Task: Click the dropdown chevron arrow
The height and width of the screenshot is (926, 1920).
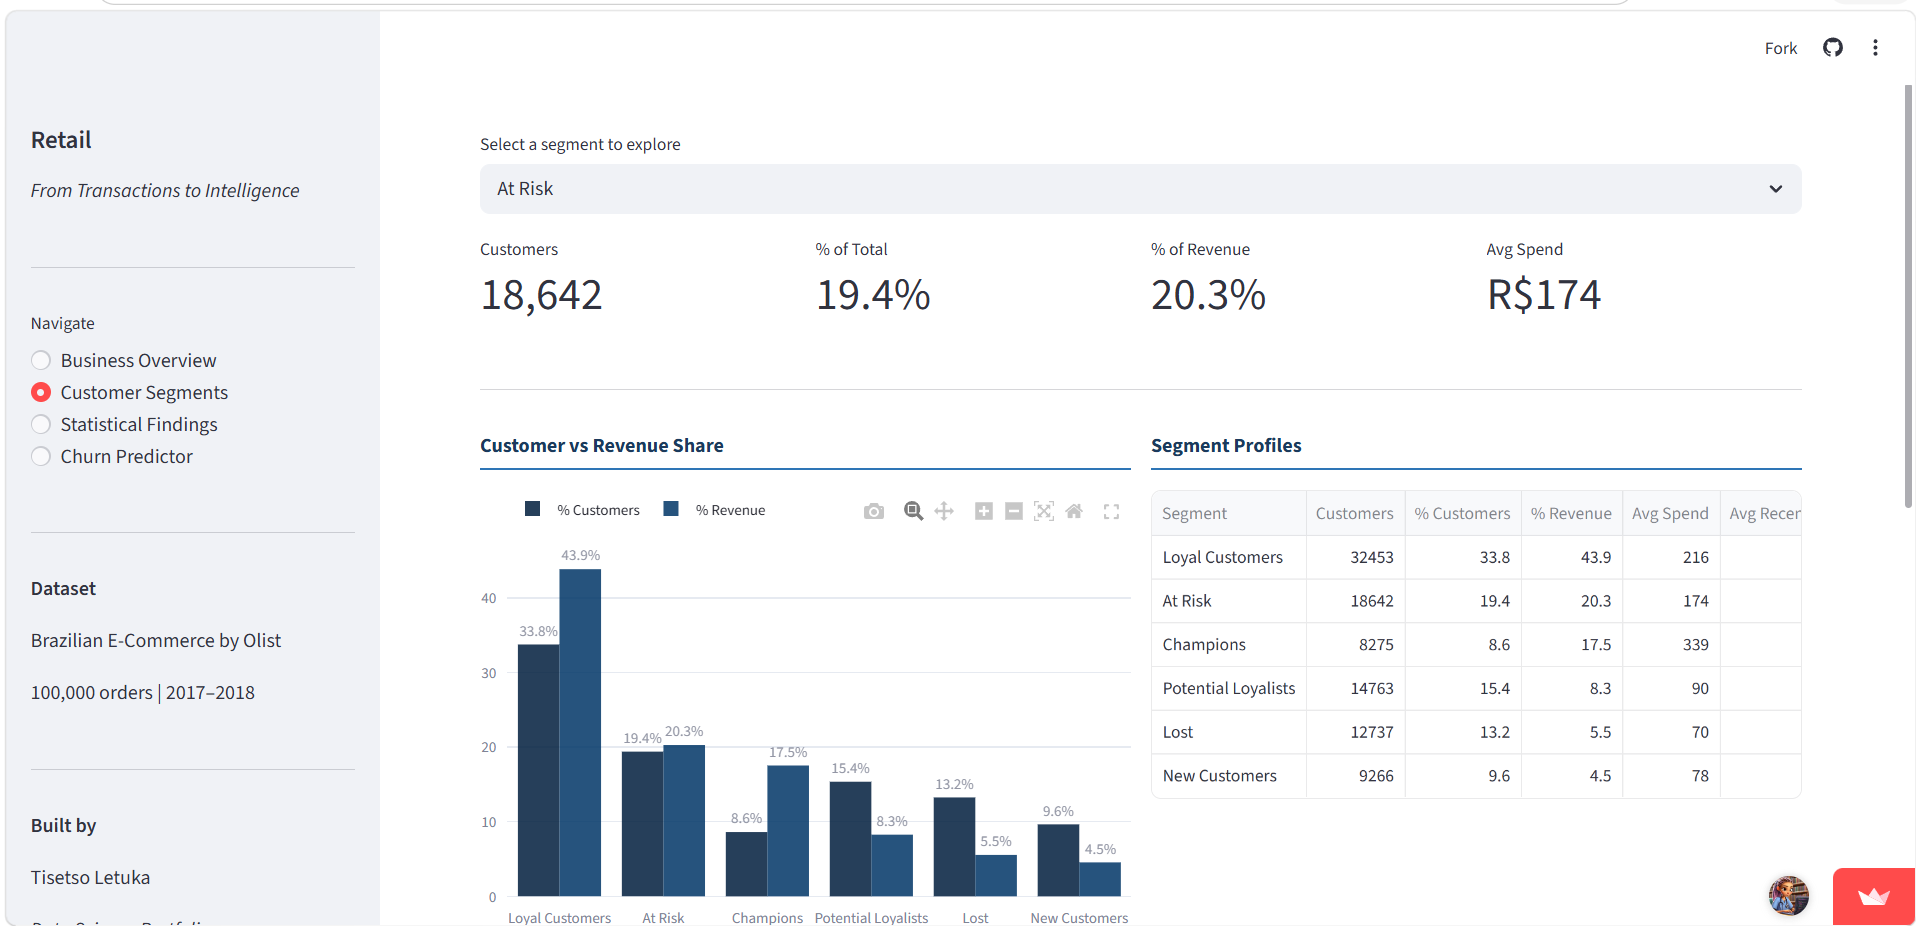Action: coord(1776,189)
